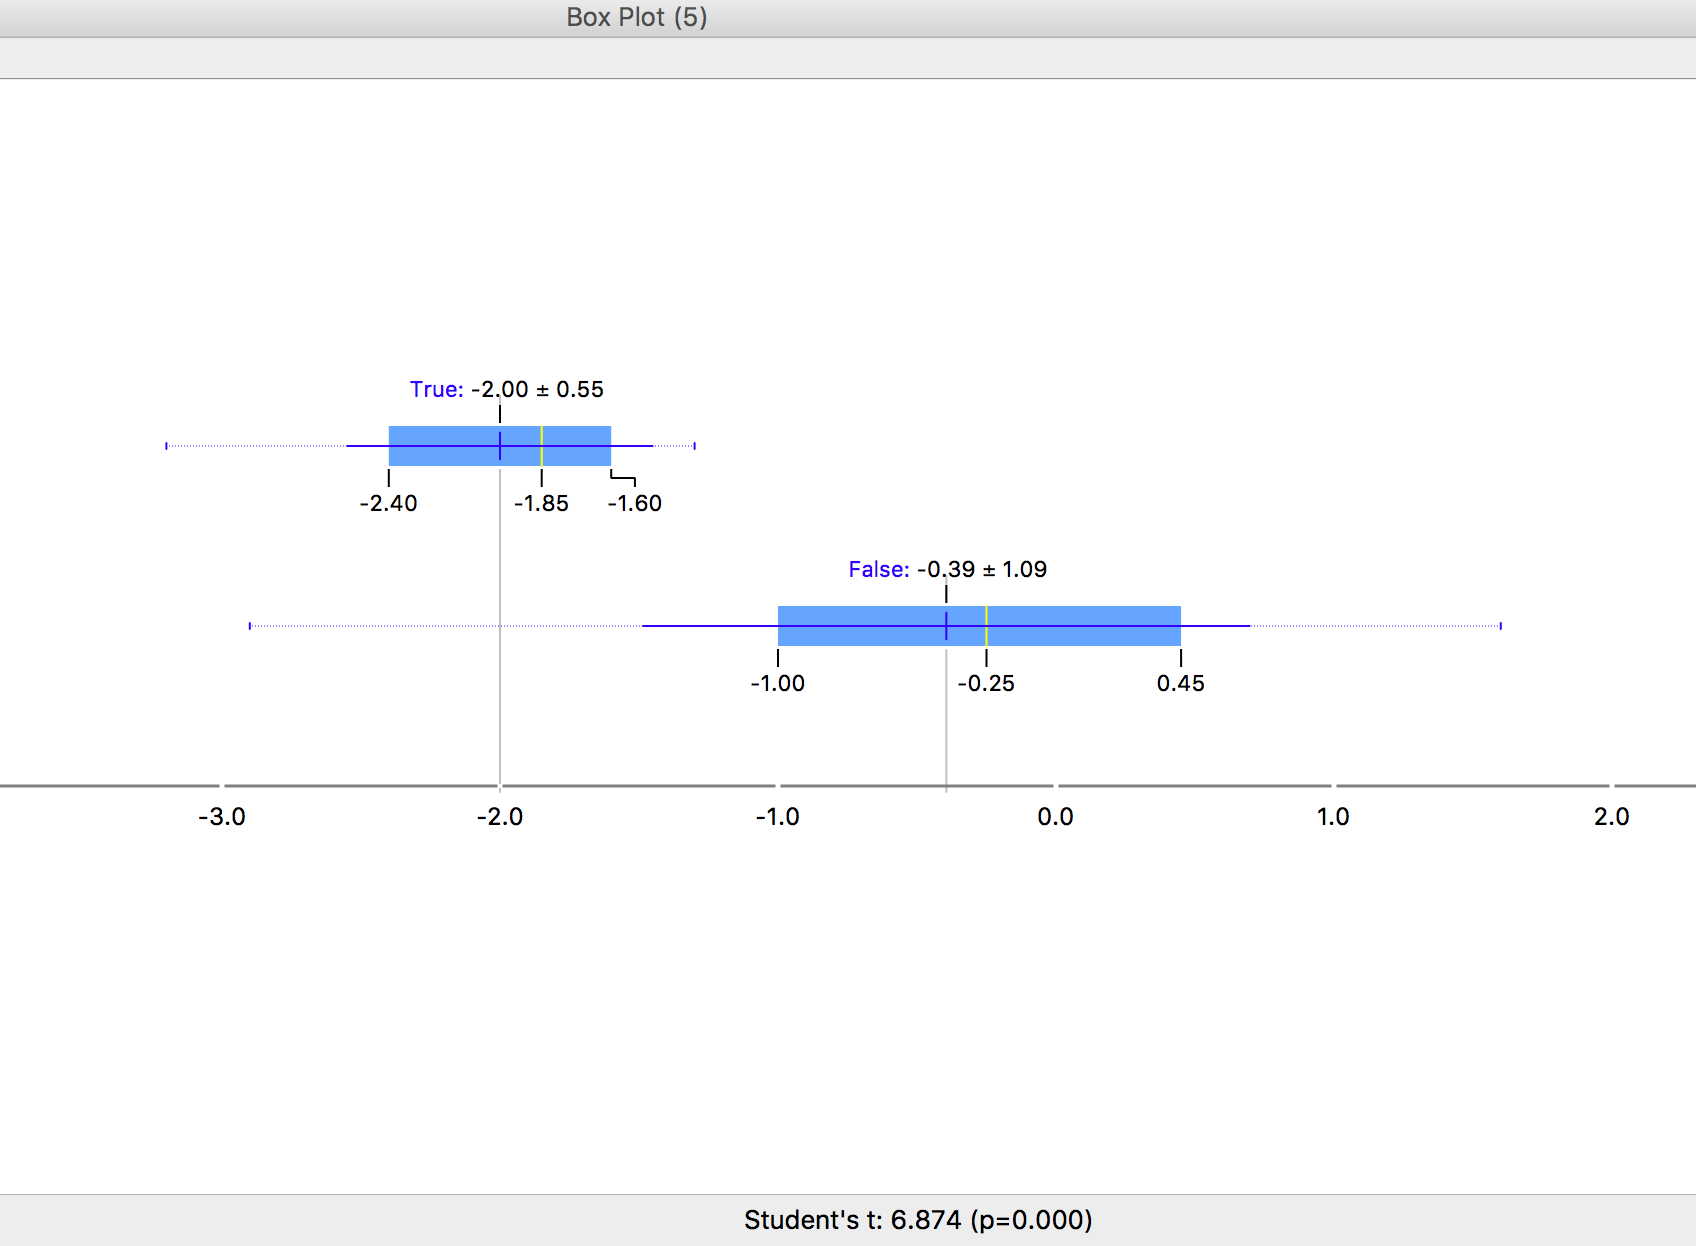Click the True group blue box
The height and width of the screenshot is (1246, 1696).
pyautogui.click(x=440, y=446)
